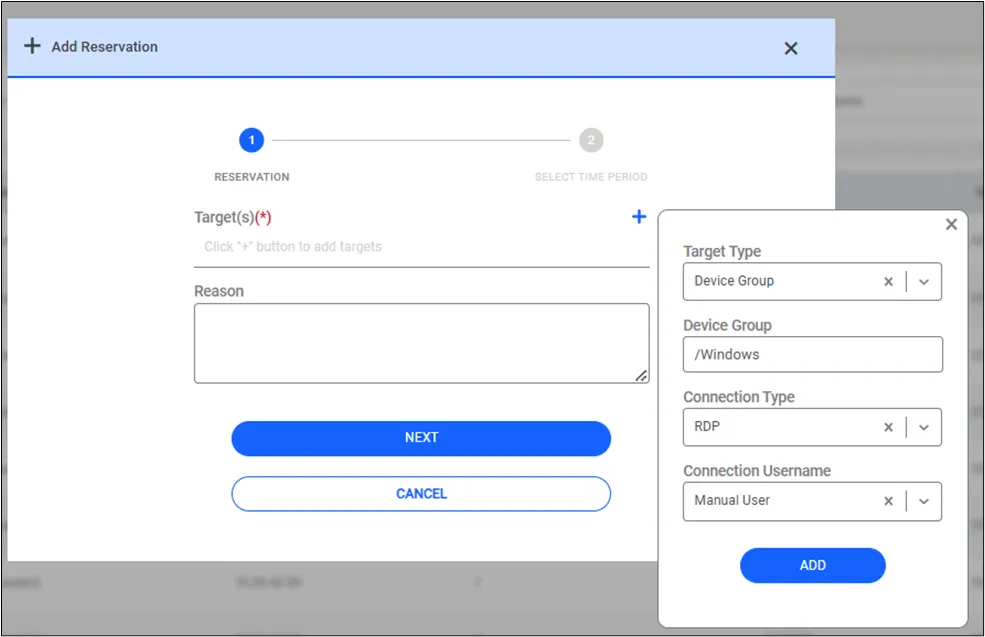Expand the Connection Type dropdown
The height and width of the screenshot is (637, 985).
coord(923,427)
